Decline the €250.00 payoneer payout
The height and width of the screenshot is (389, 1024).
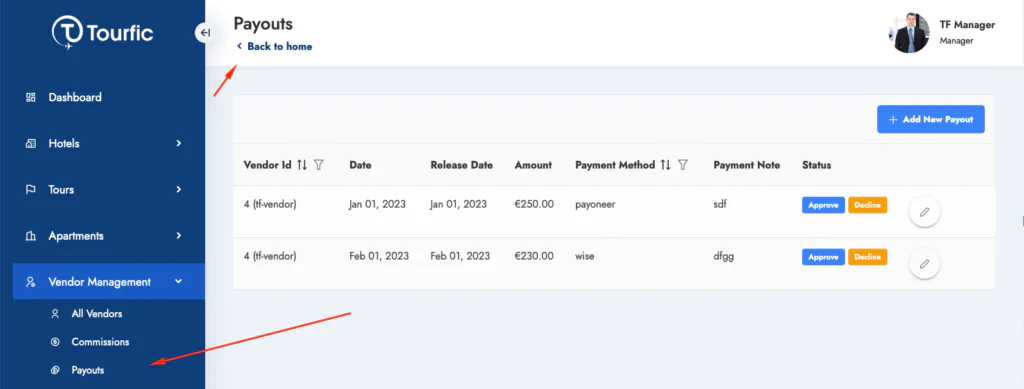click(x=867, y=205)
